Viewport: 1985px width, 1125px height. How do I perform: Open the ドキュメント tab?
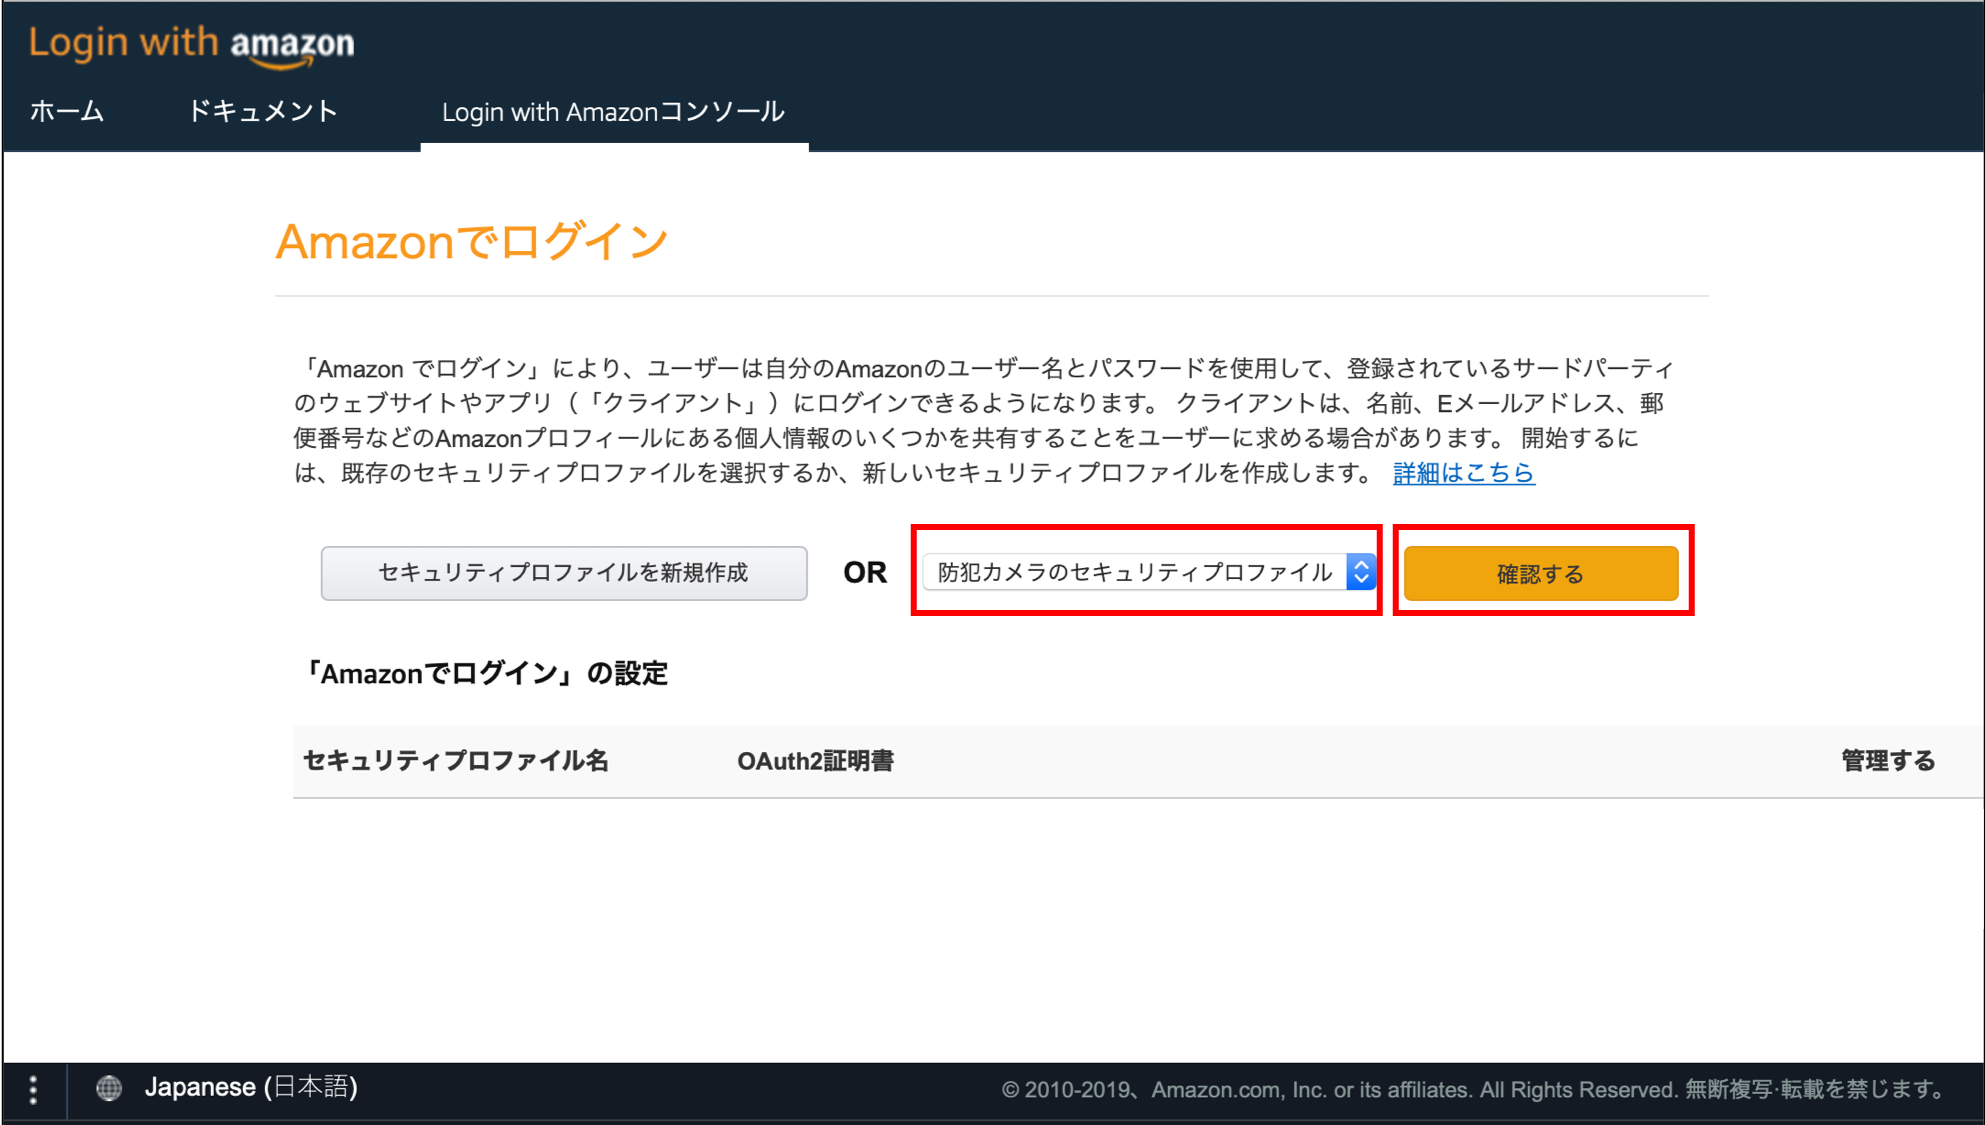coord(263,111)
